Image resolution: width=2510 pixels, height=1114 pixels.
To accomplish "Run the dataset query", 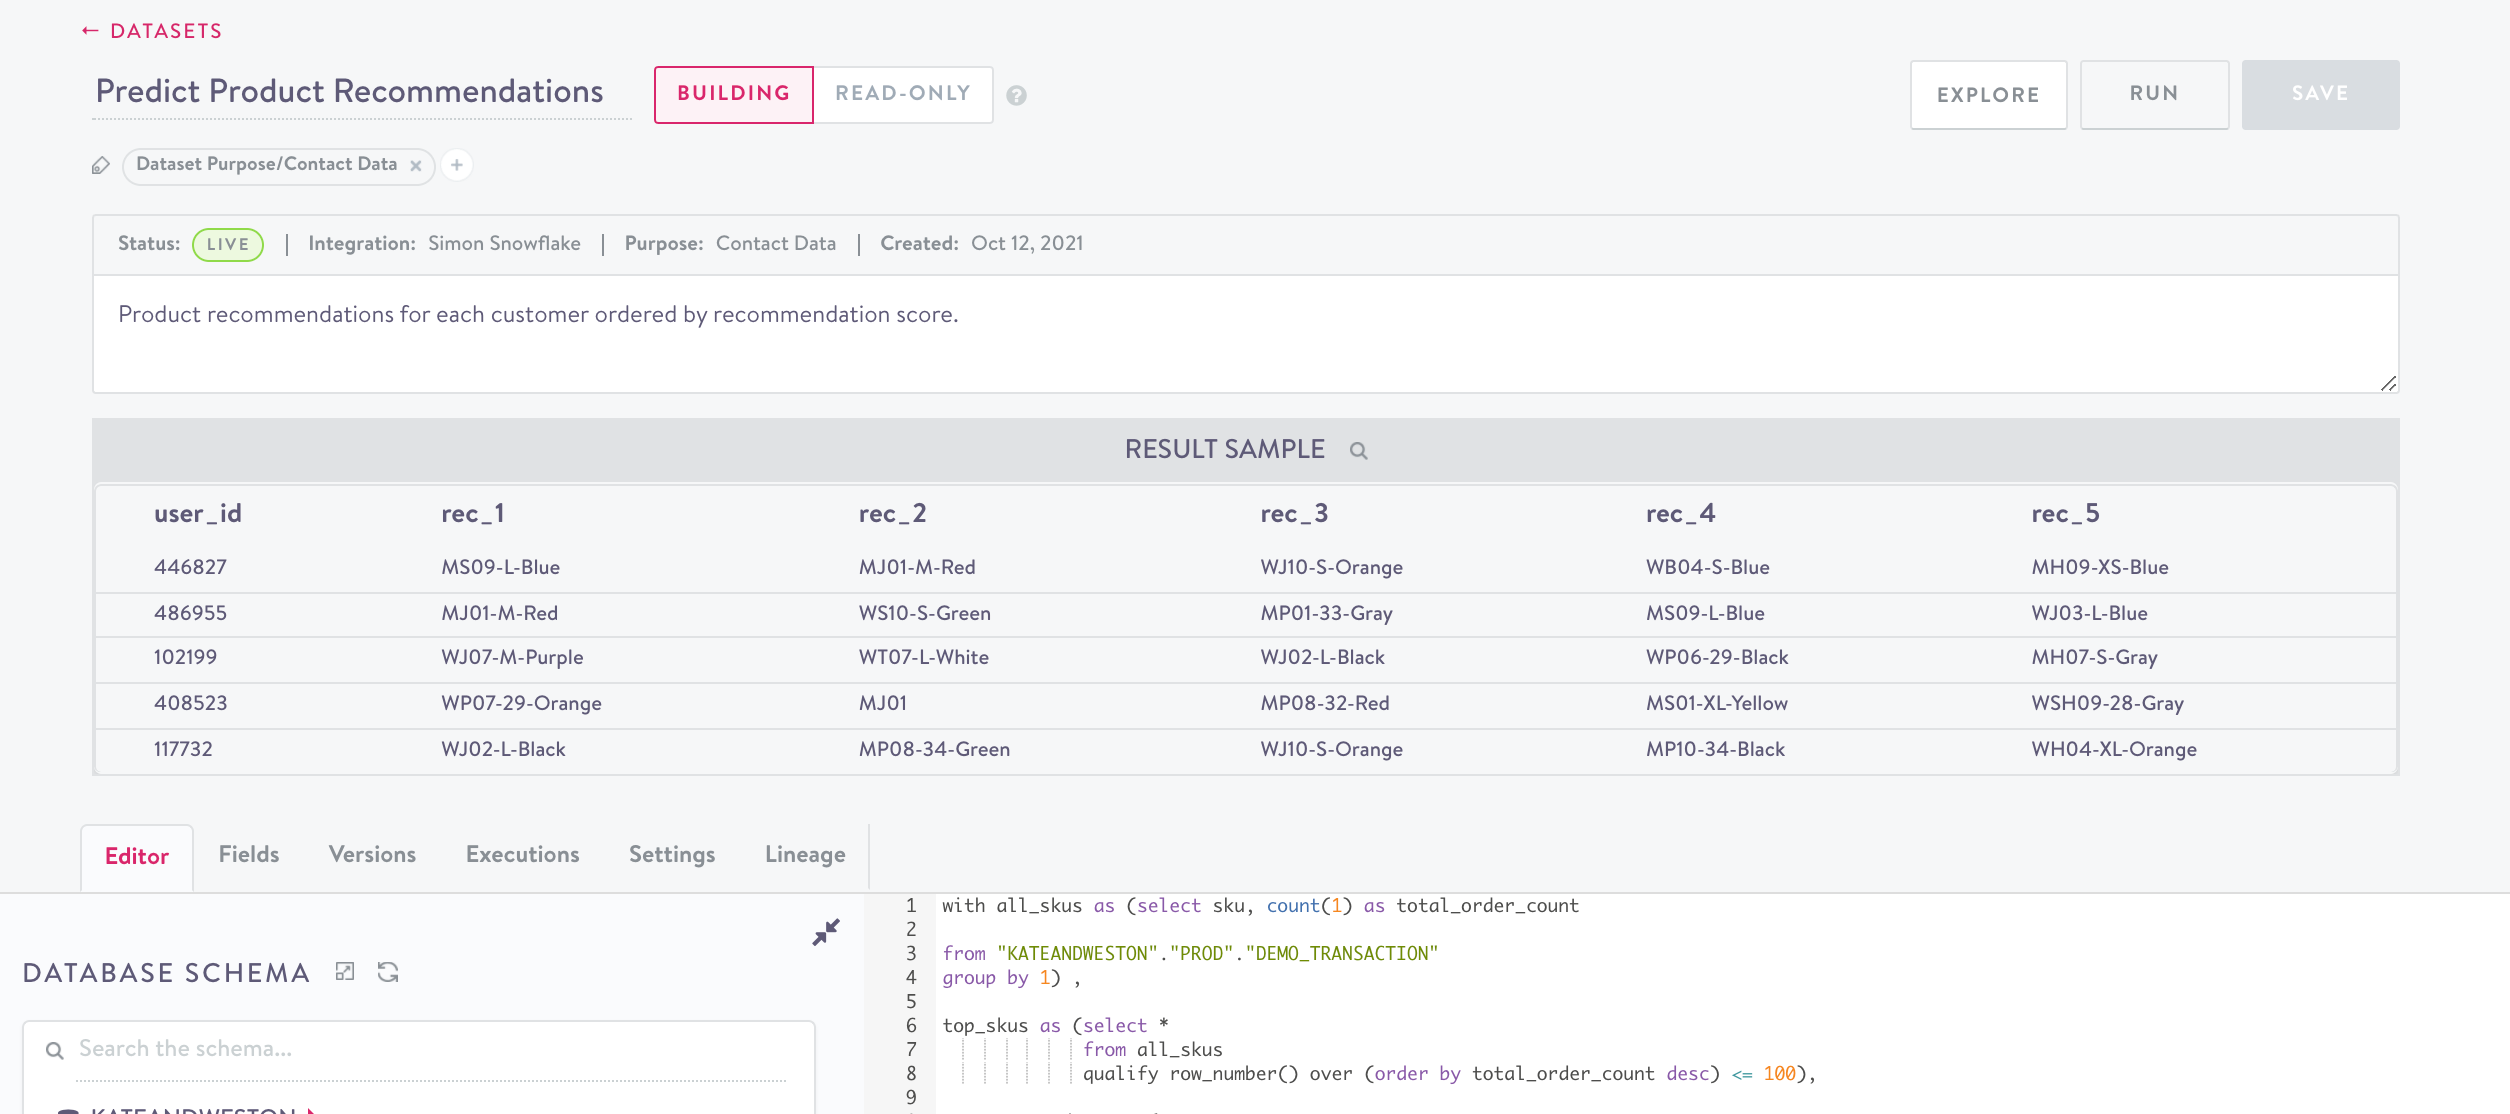I will [x=2154, y=94].
